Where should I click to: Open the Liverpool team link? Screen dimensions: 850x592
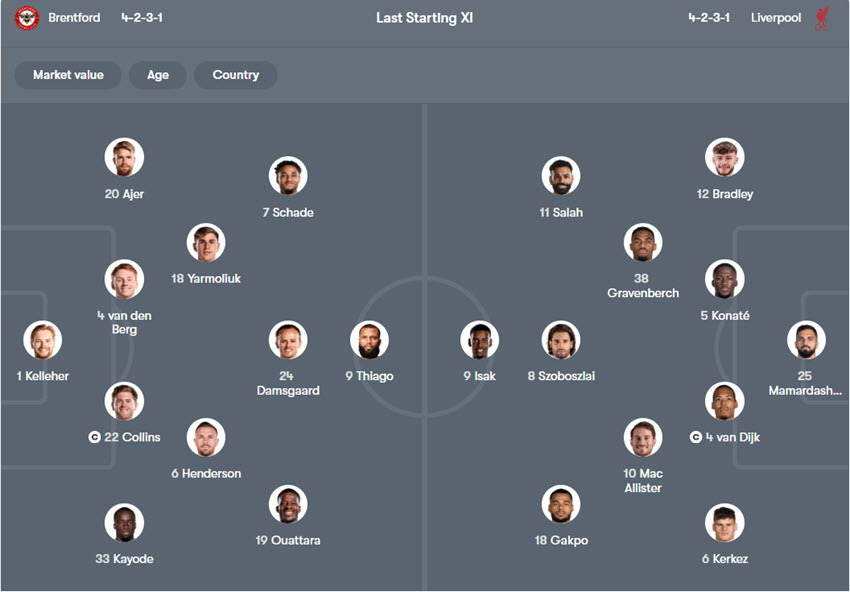[775, 18]
